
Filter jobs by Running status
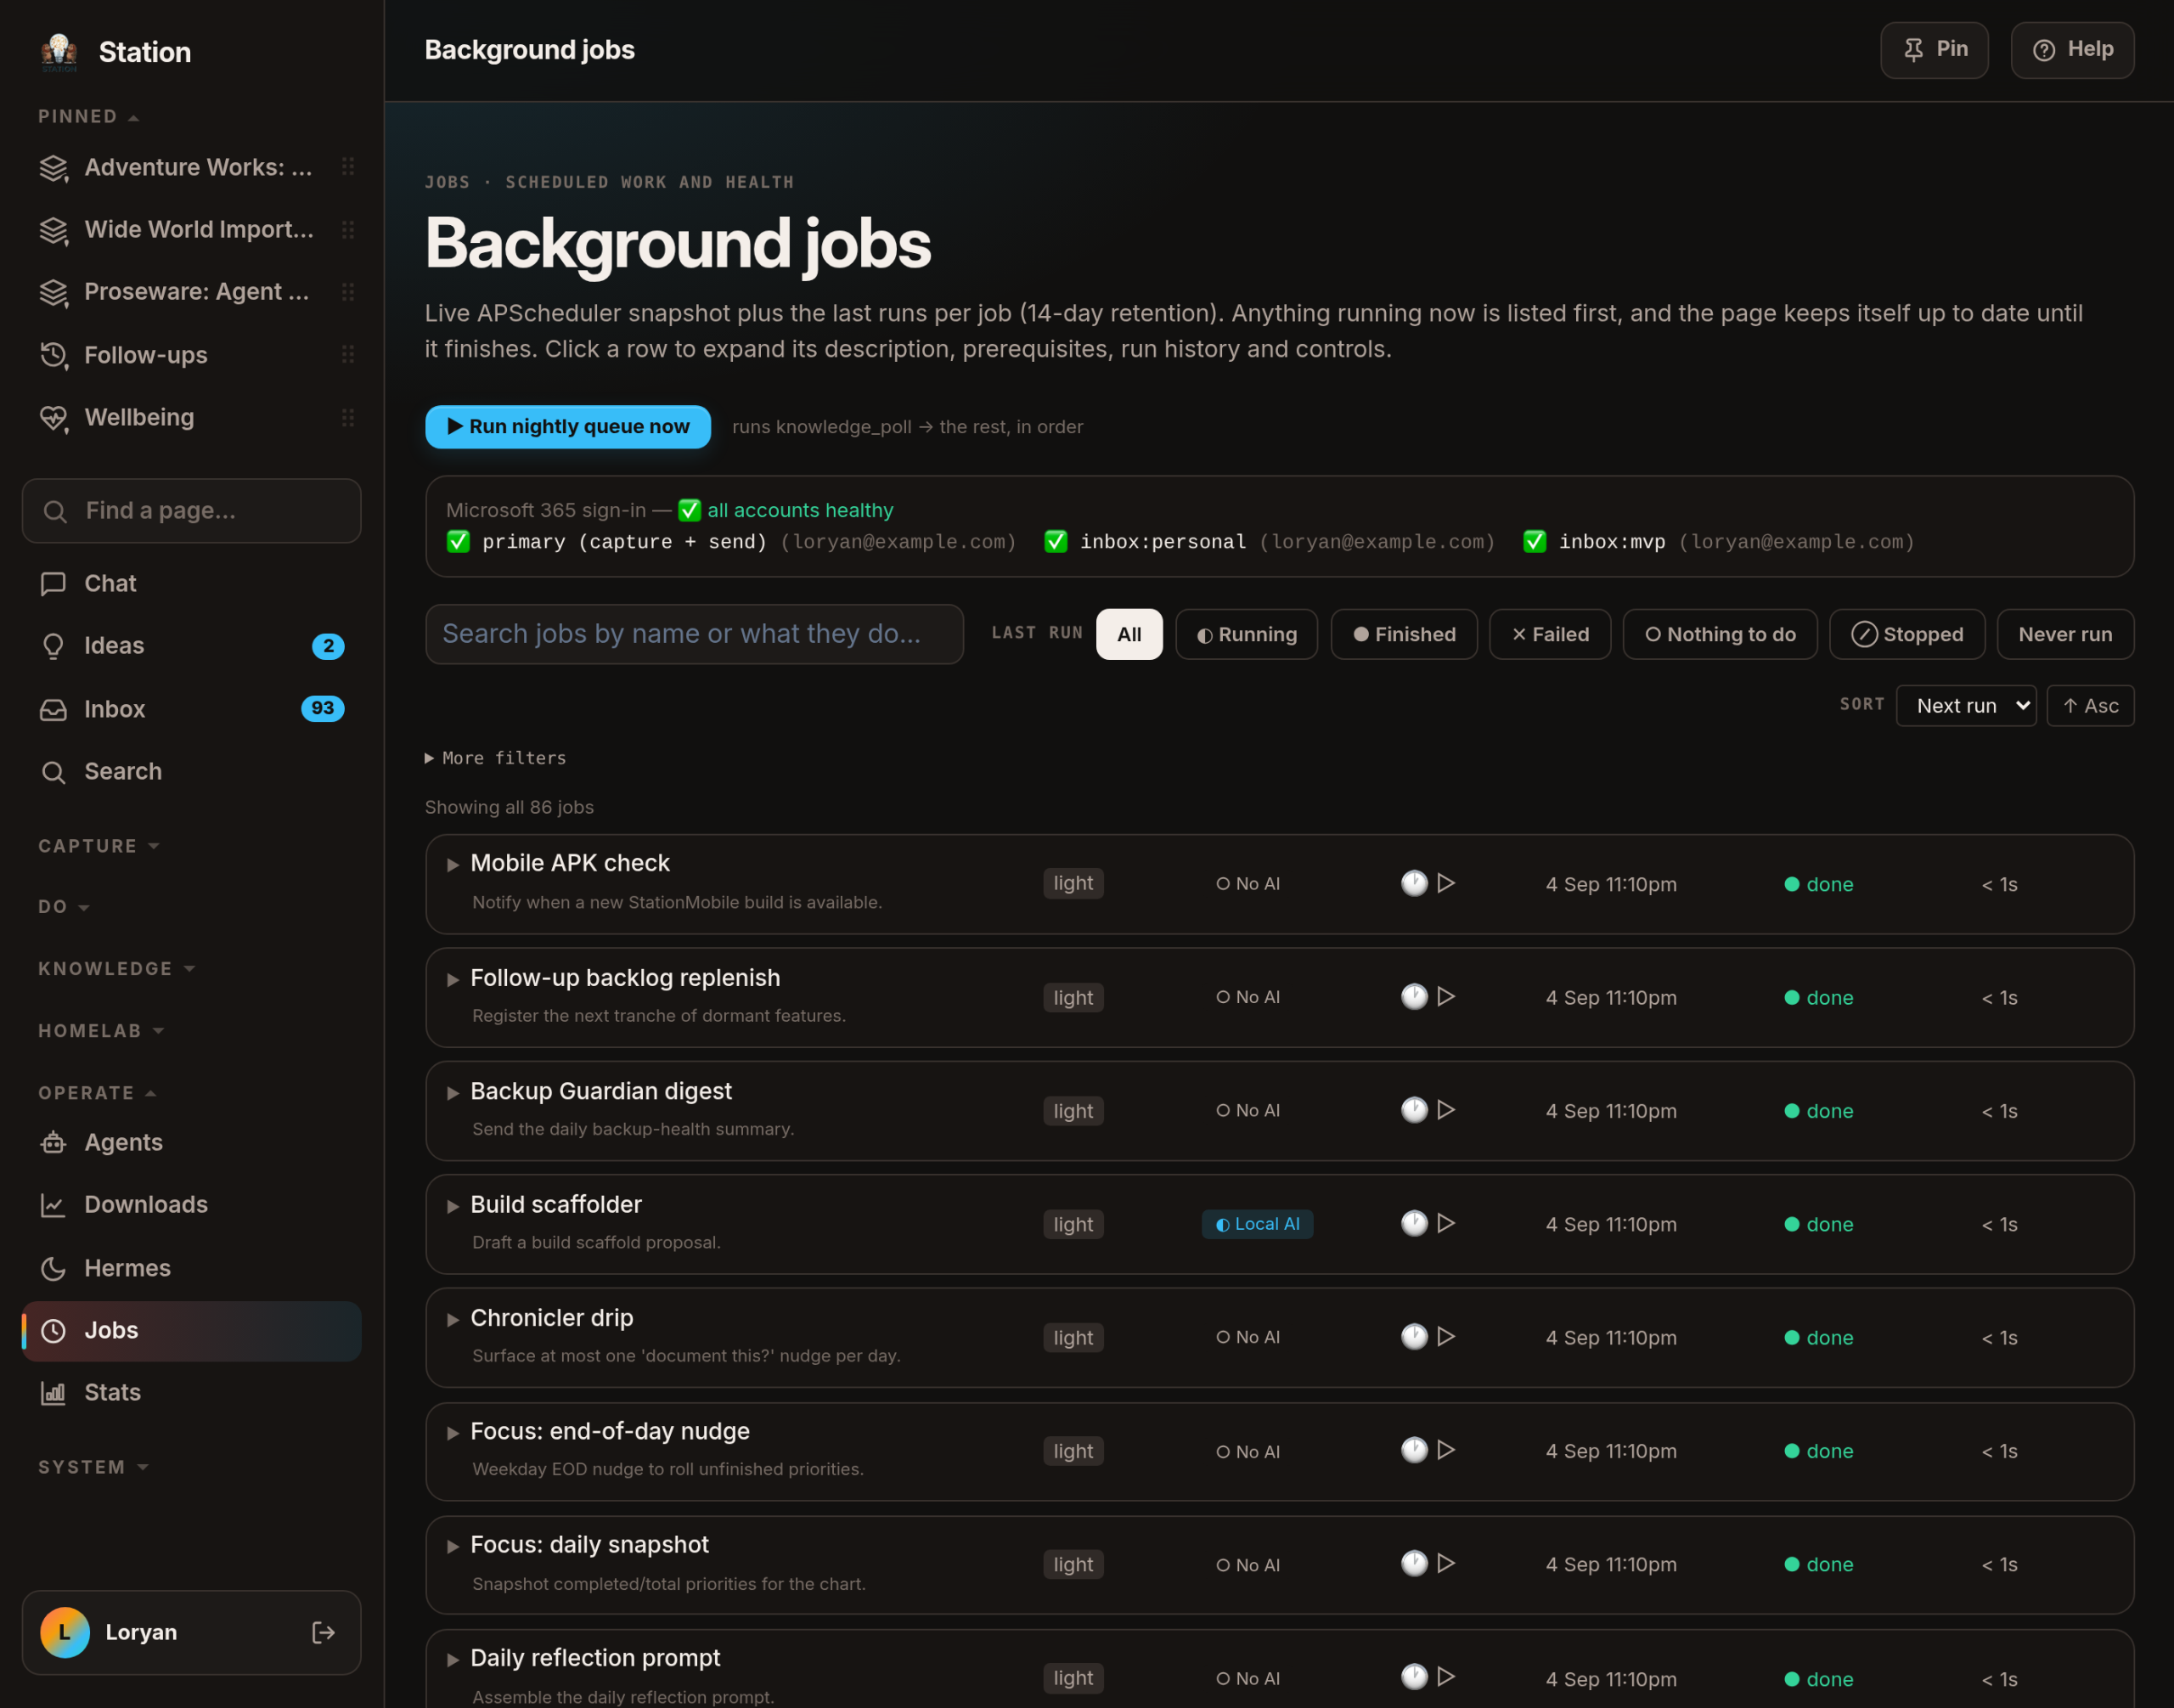coord(1246,634)
